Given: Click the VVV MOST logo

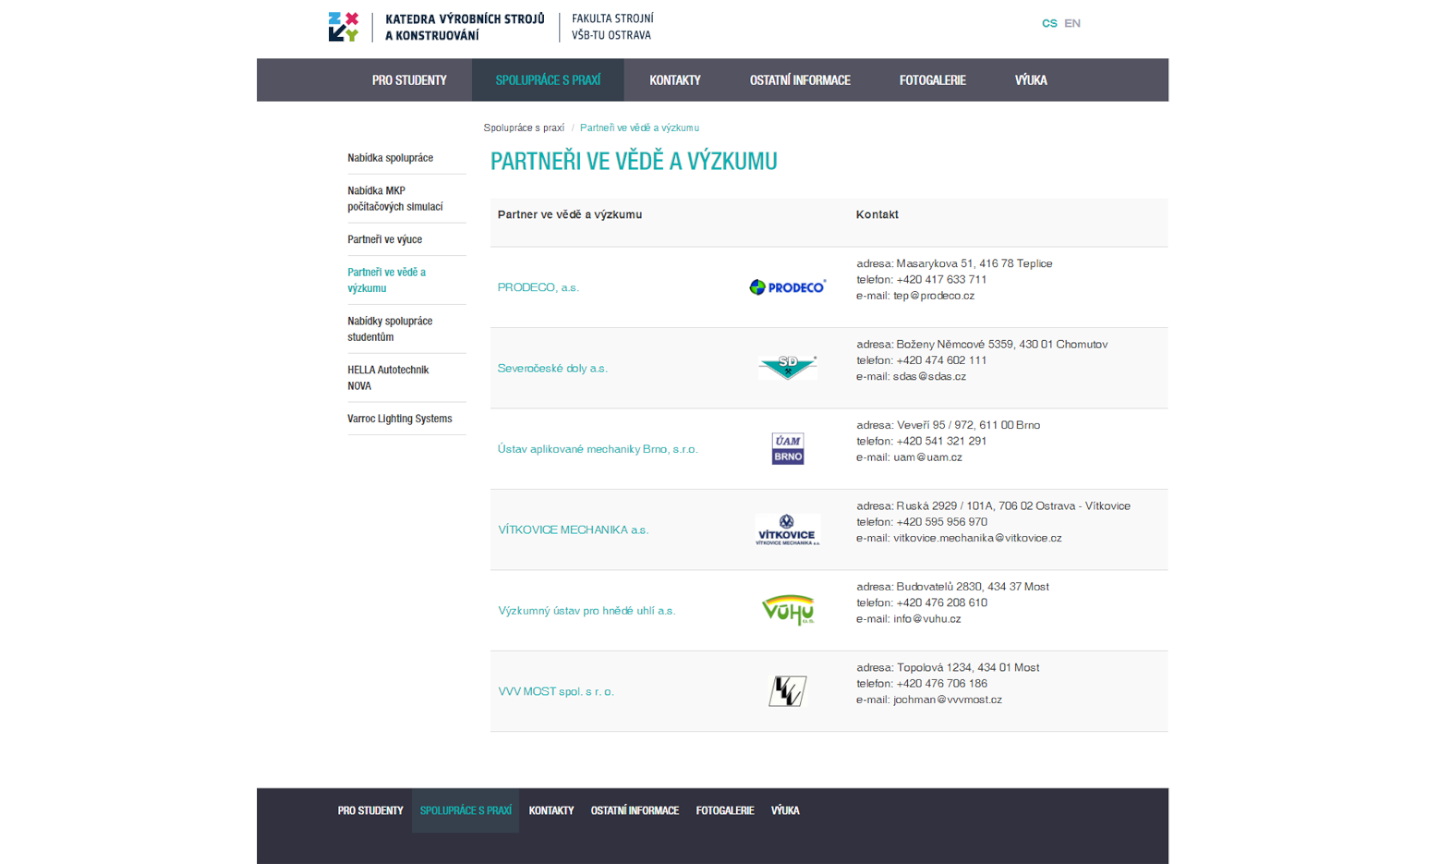Looking at the screenshot, I should (787, 691).
